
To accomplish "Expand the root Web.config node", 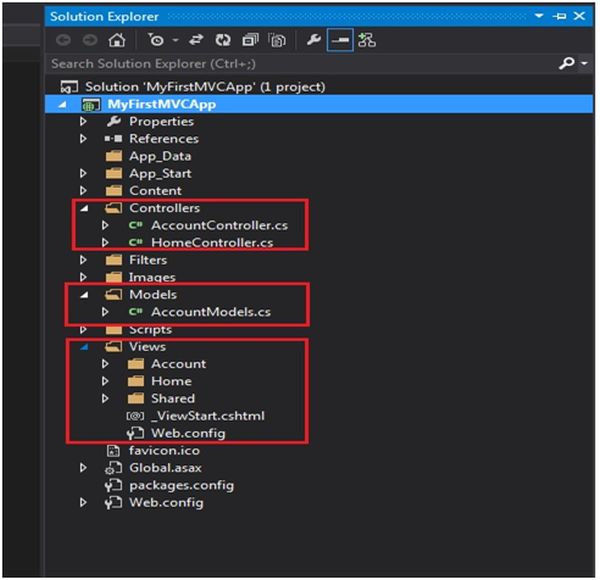I will click(x=83, y=502).
